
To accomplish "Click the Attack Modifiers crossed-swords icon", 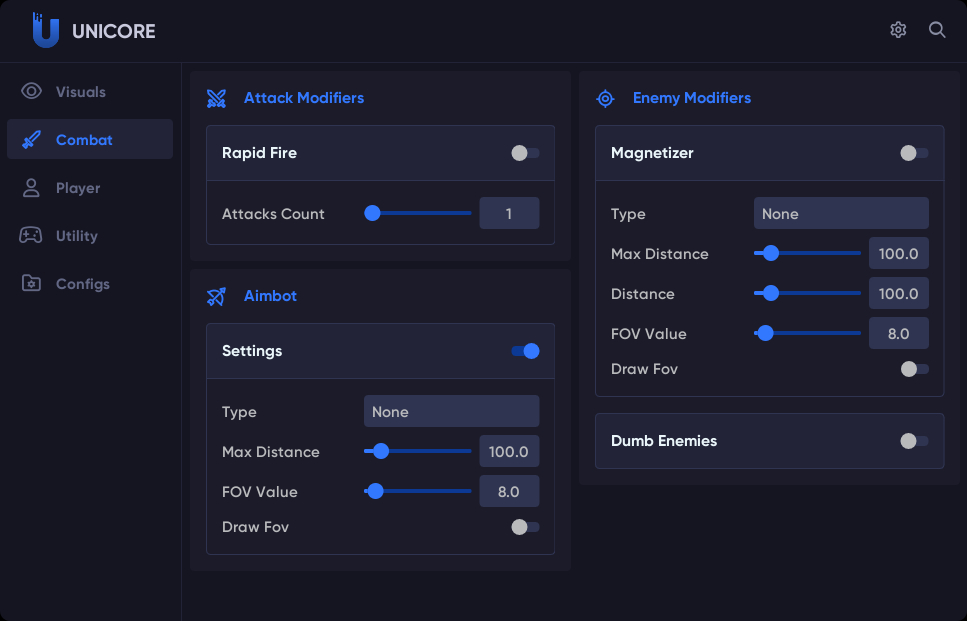I will [x=216, y=98].
